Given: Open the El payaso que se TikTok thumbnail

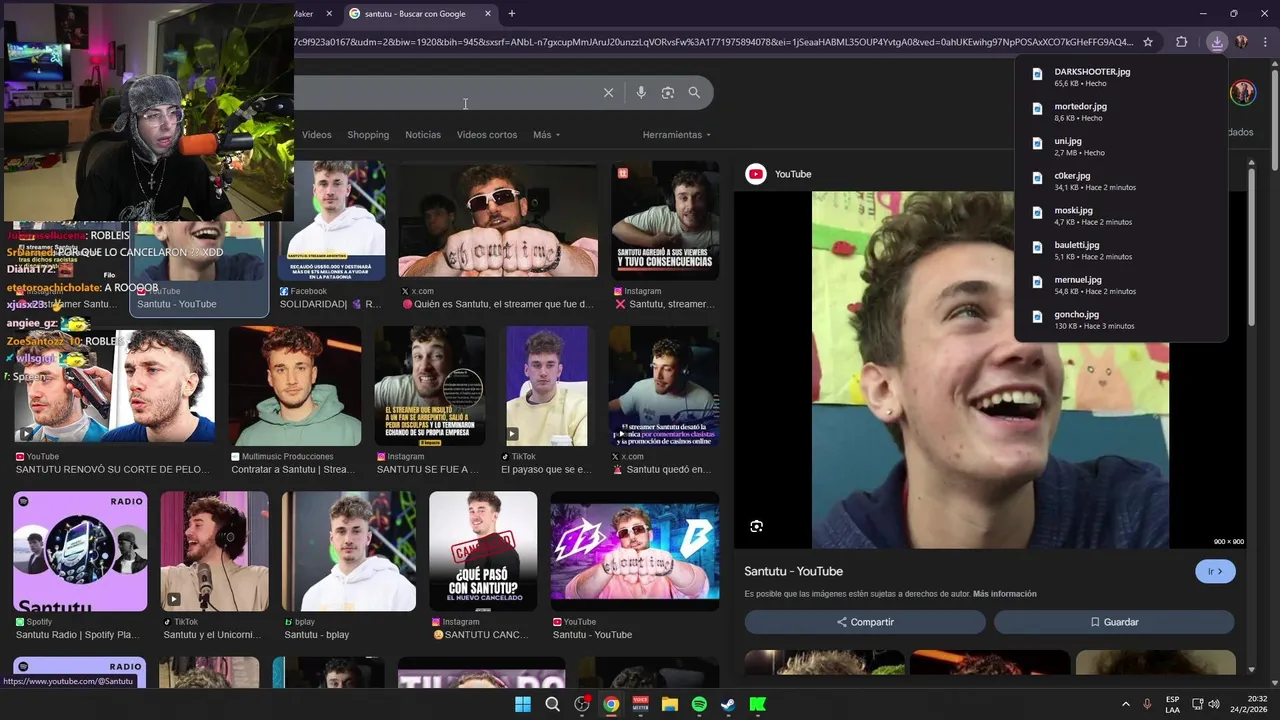Looking at the screenshot, I should 547,387.
